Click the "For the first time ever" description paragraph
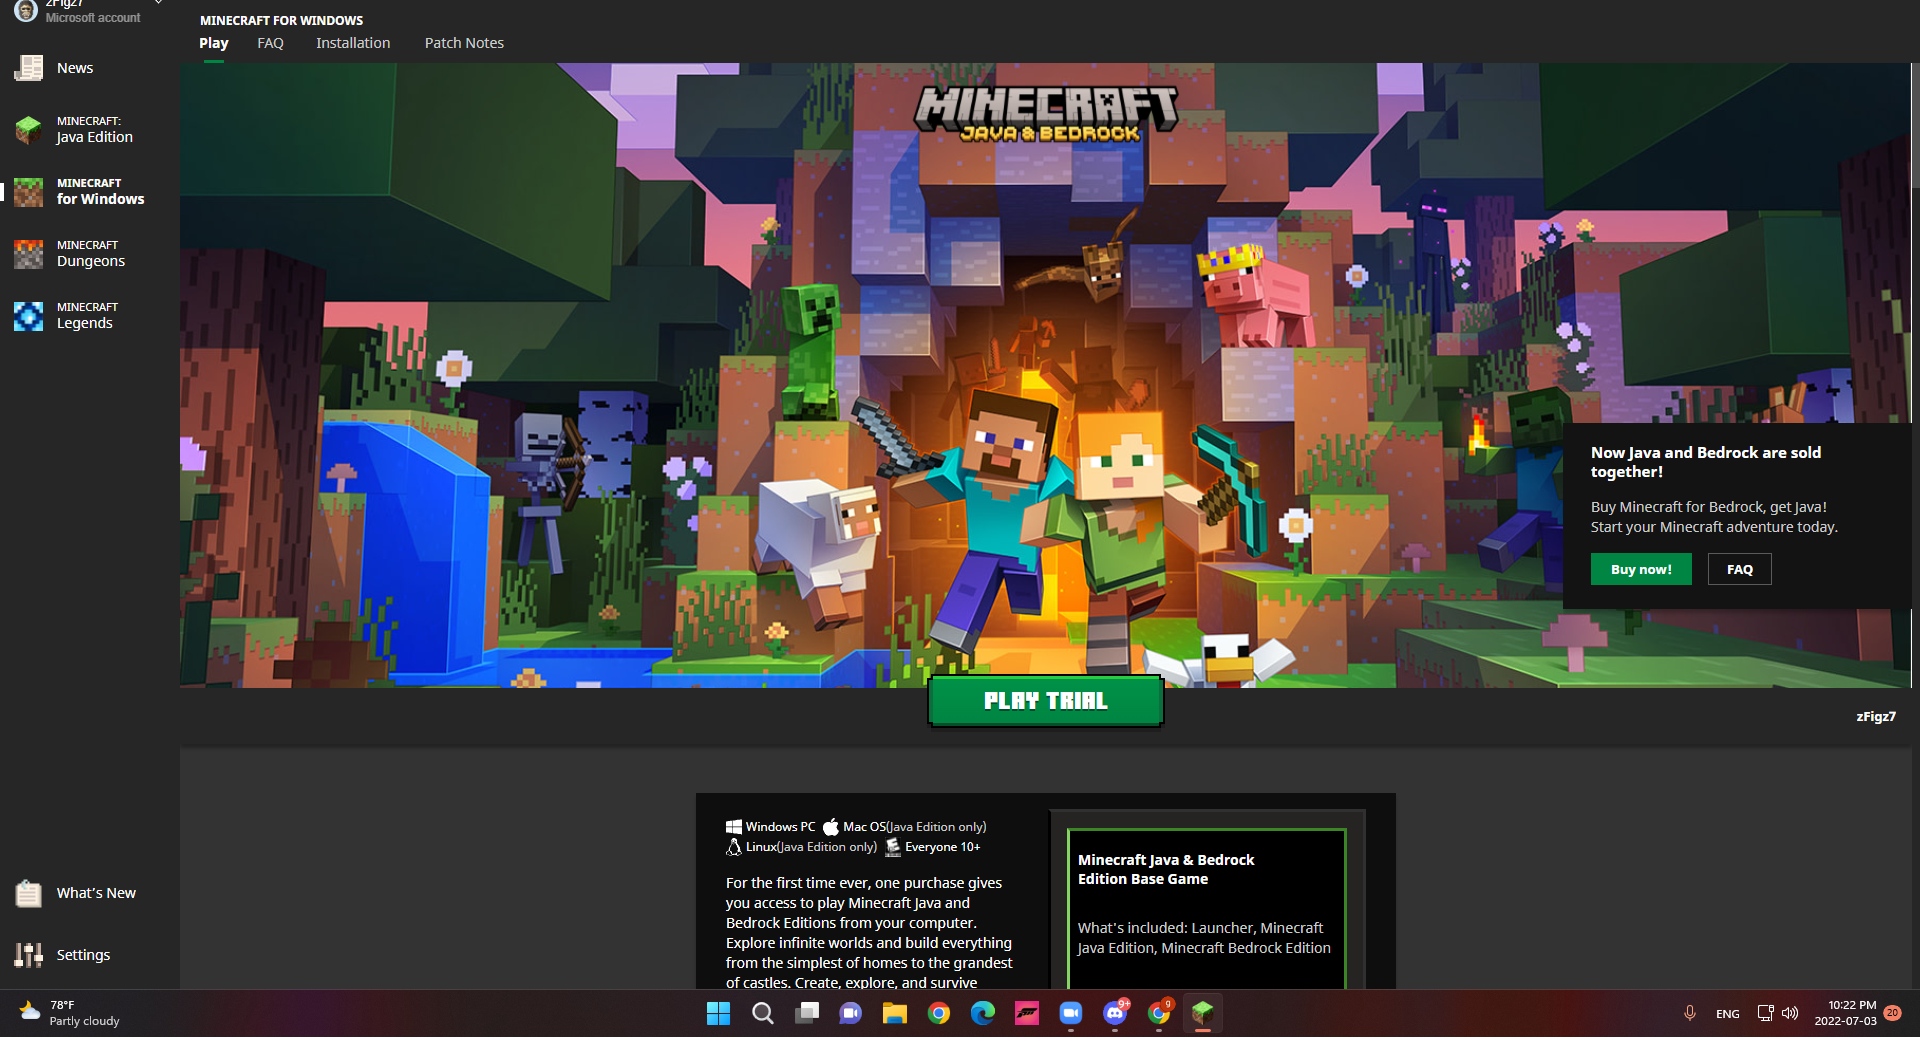Image resolution: width=1920 pixels, height=1037 pixels. coord(869,932)
